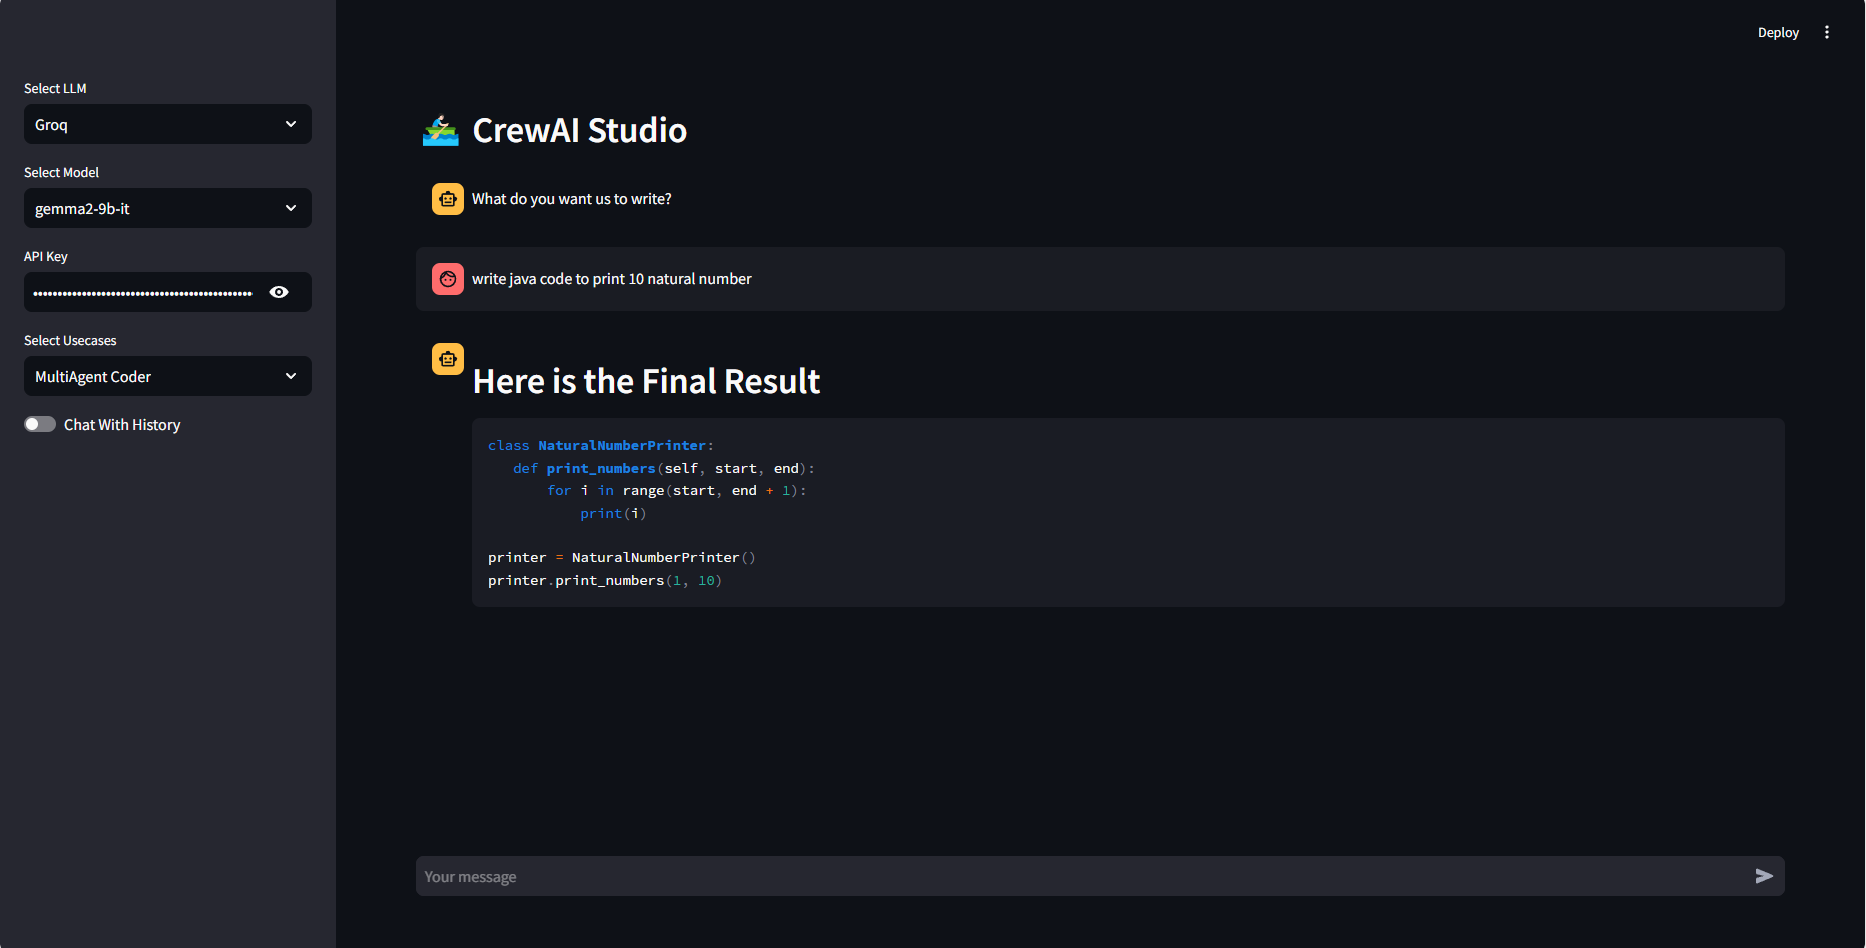Enable the Chat With History switch
1866x948 pixels.
click(x=39, y=423)
